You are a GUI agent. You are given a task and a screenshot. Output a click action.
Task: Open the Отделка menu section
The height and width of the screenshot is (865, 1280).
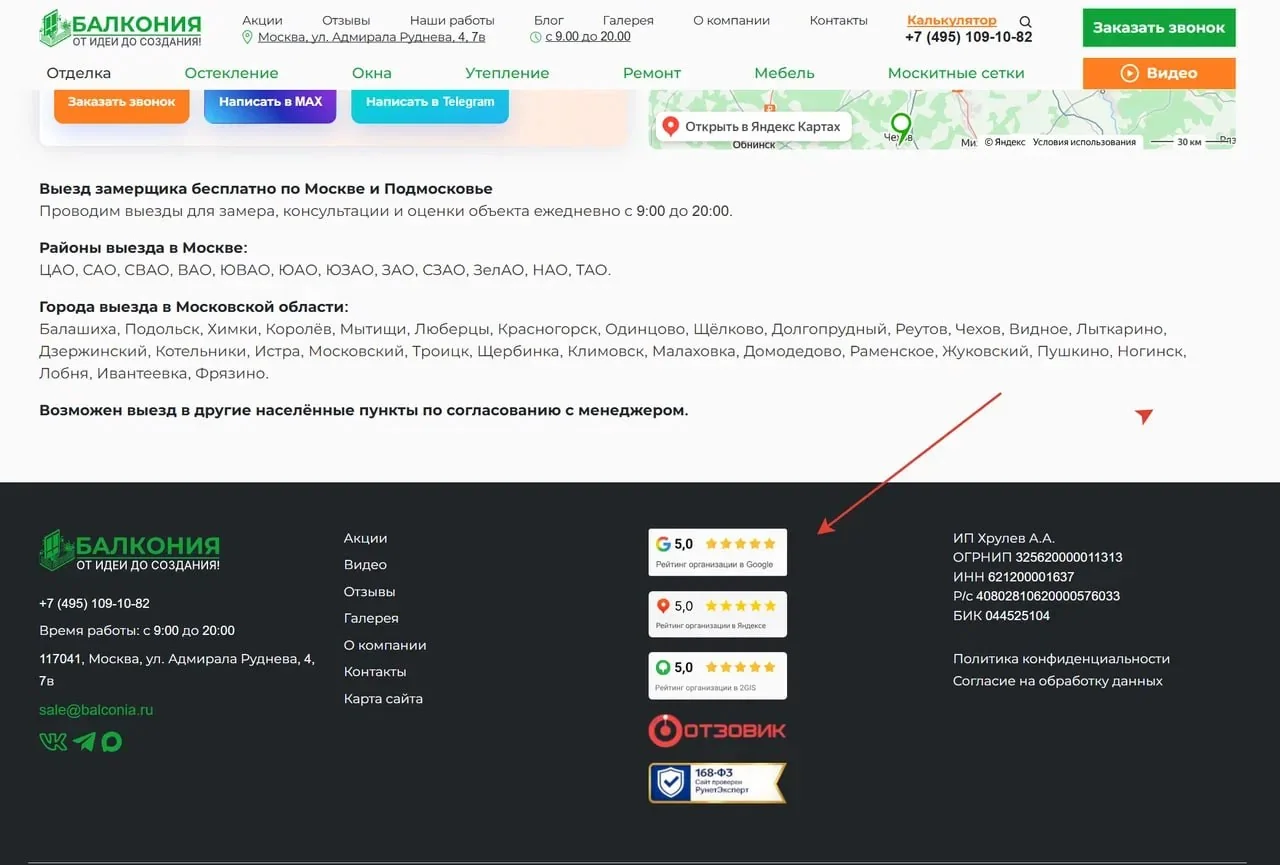pyautogui.click(x=79, y=73)
